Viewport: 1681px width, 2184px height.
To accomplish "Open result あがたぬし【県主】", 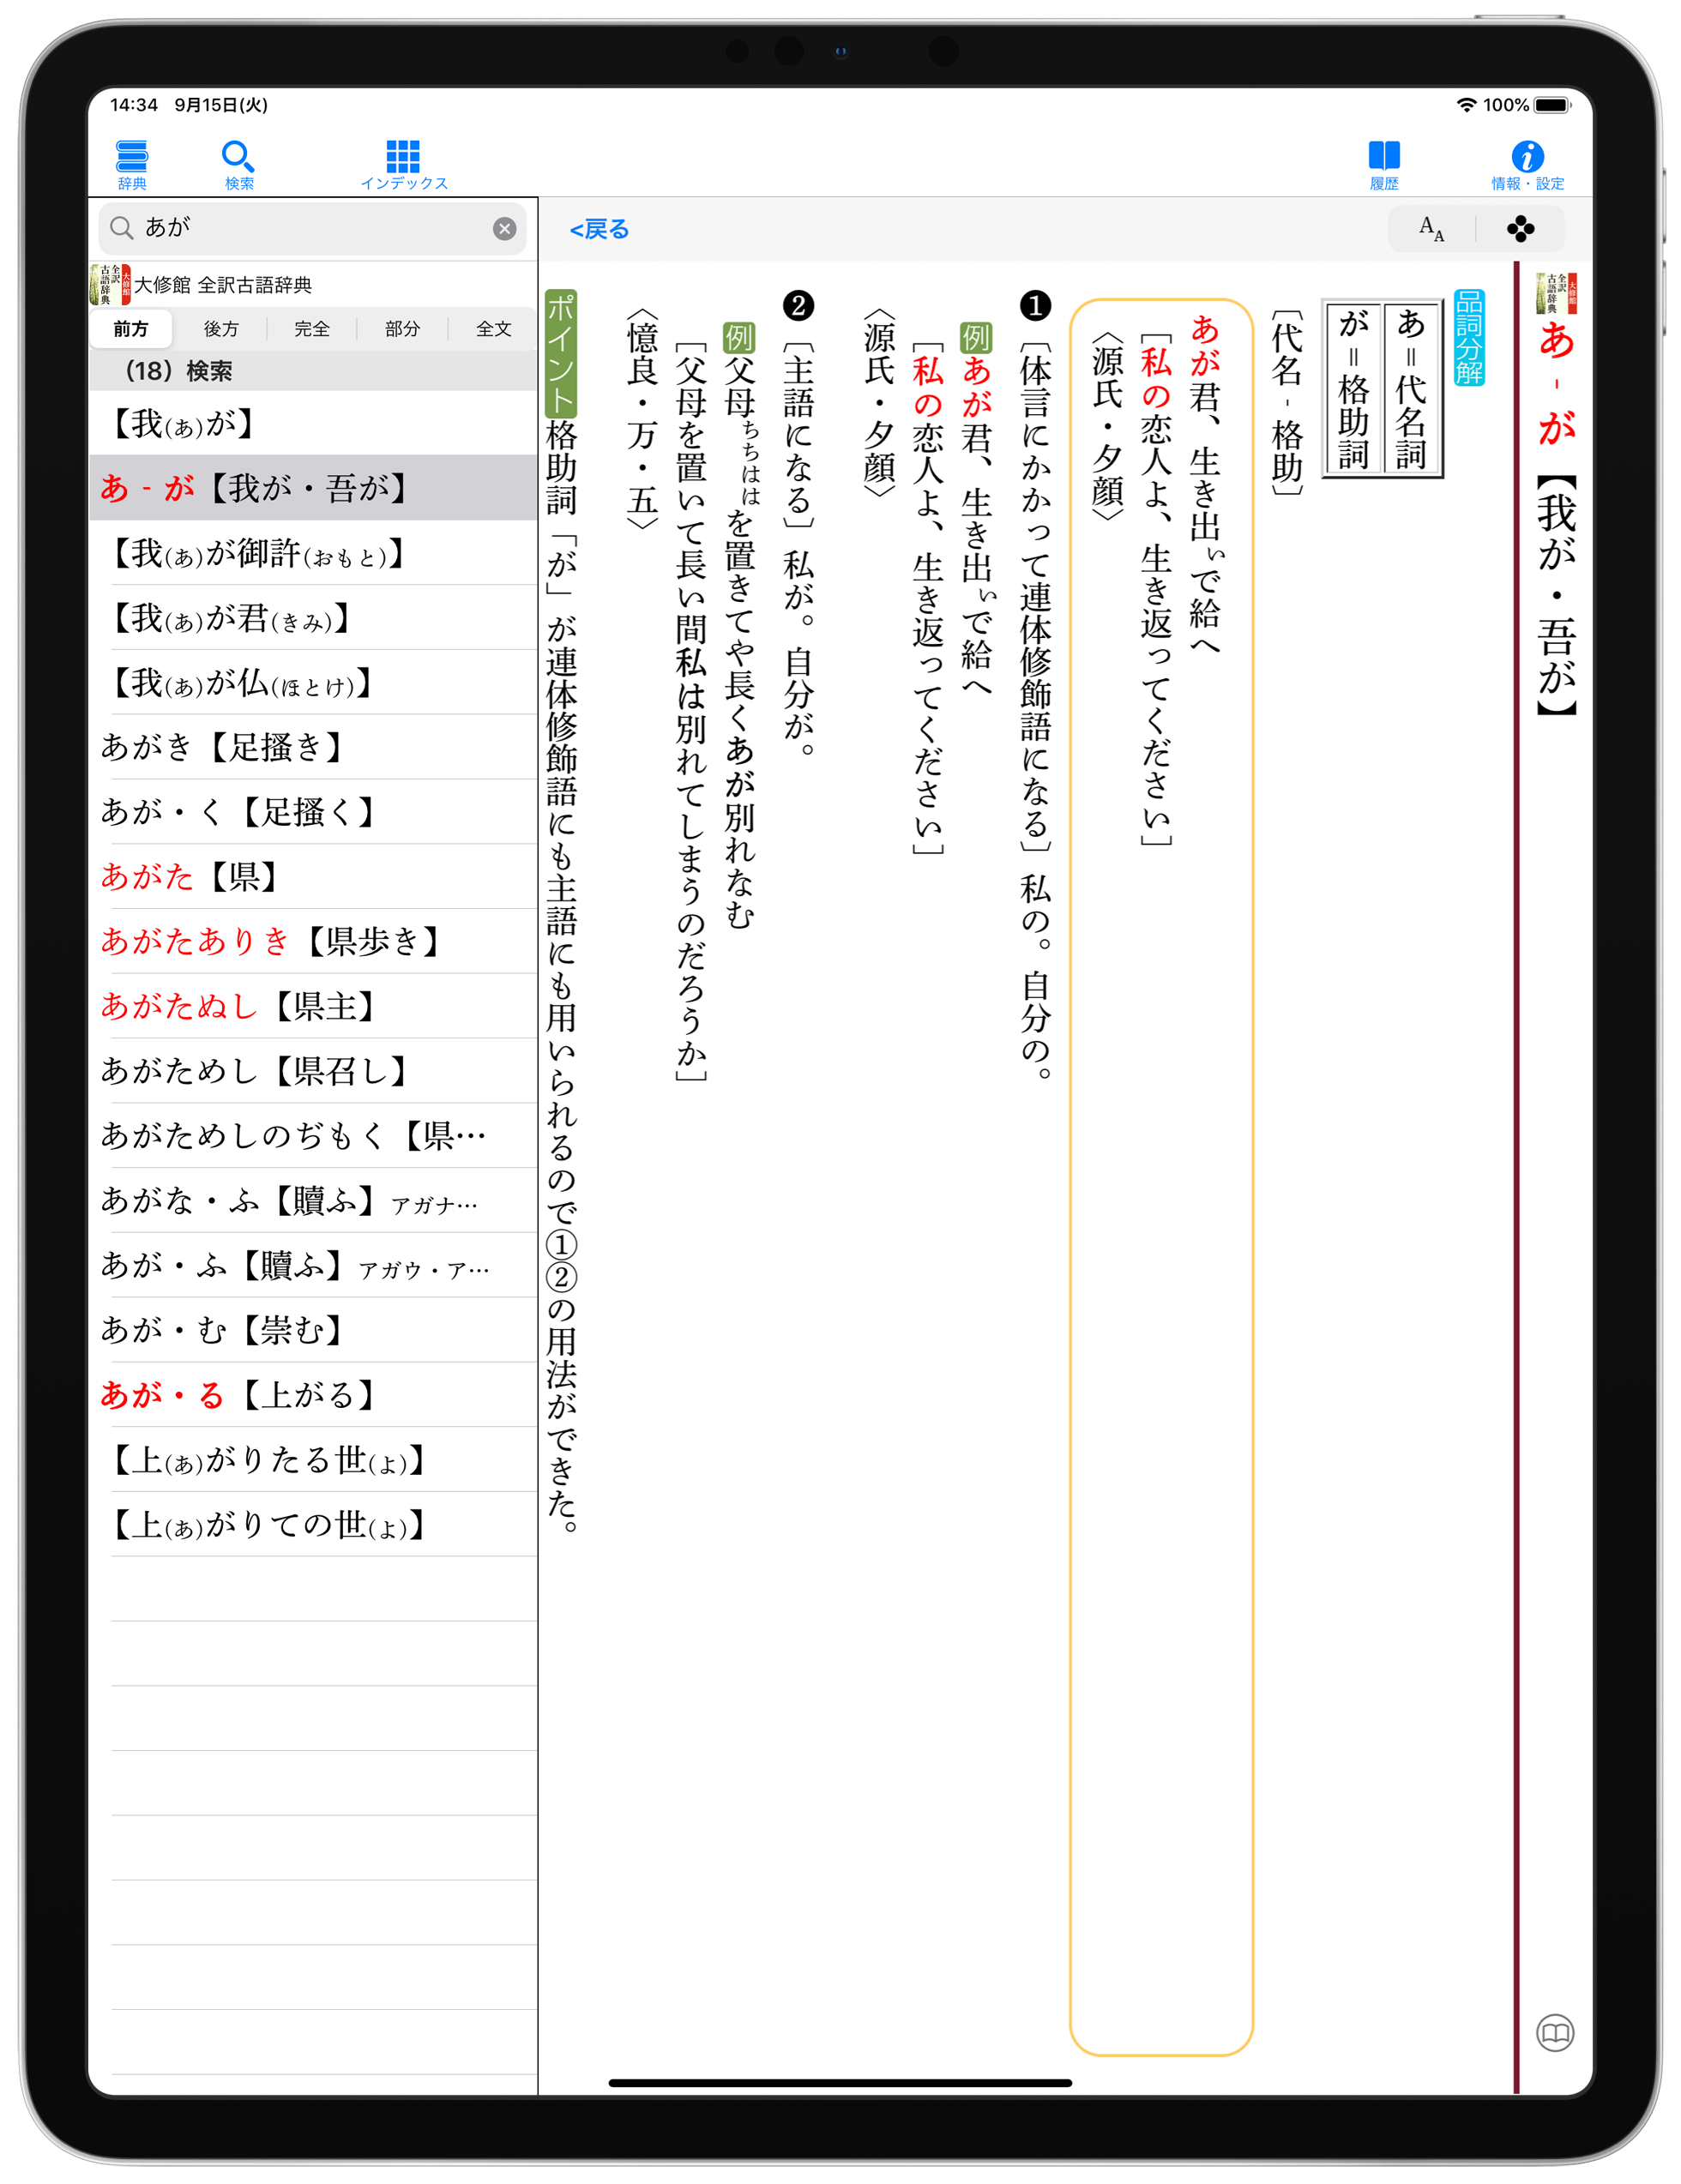I will 313,1006.
